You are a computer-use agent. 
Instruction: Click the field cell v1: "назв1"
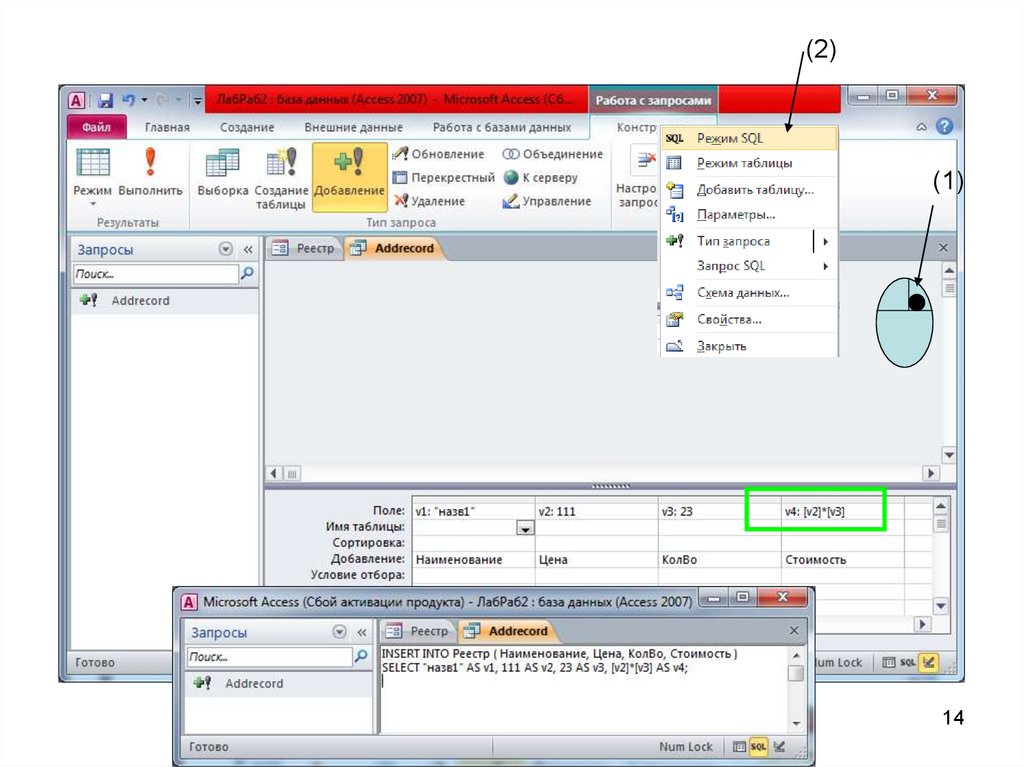click(x=473, y=512)
